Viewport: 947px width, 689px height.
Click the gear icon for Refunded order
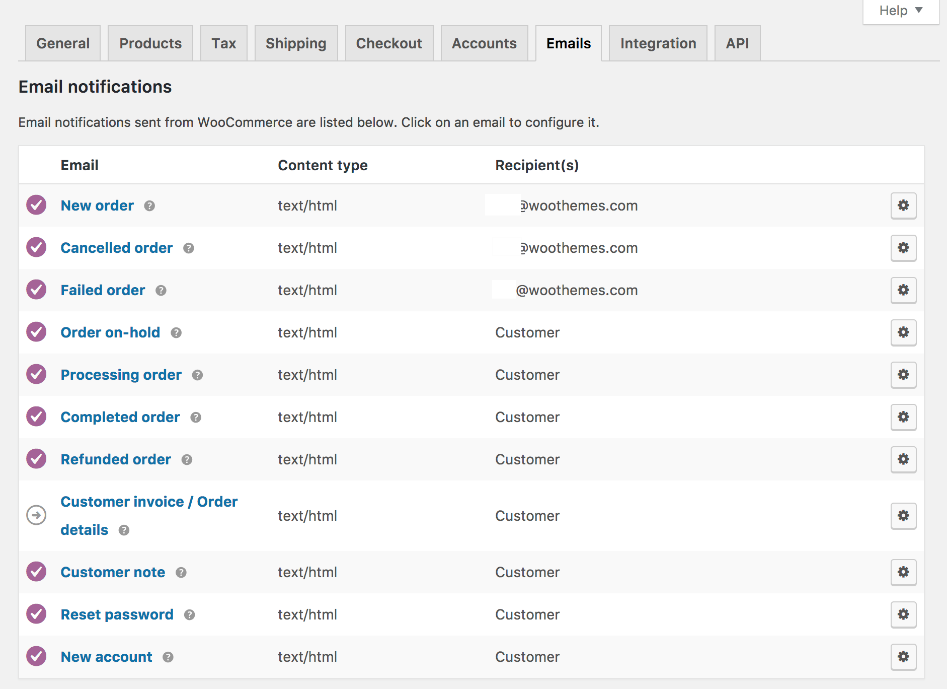pyautogui.click(x=903, y=459)
